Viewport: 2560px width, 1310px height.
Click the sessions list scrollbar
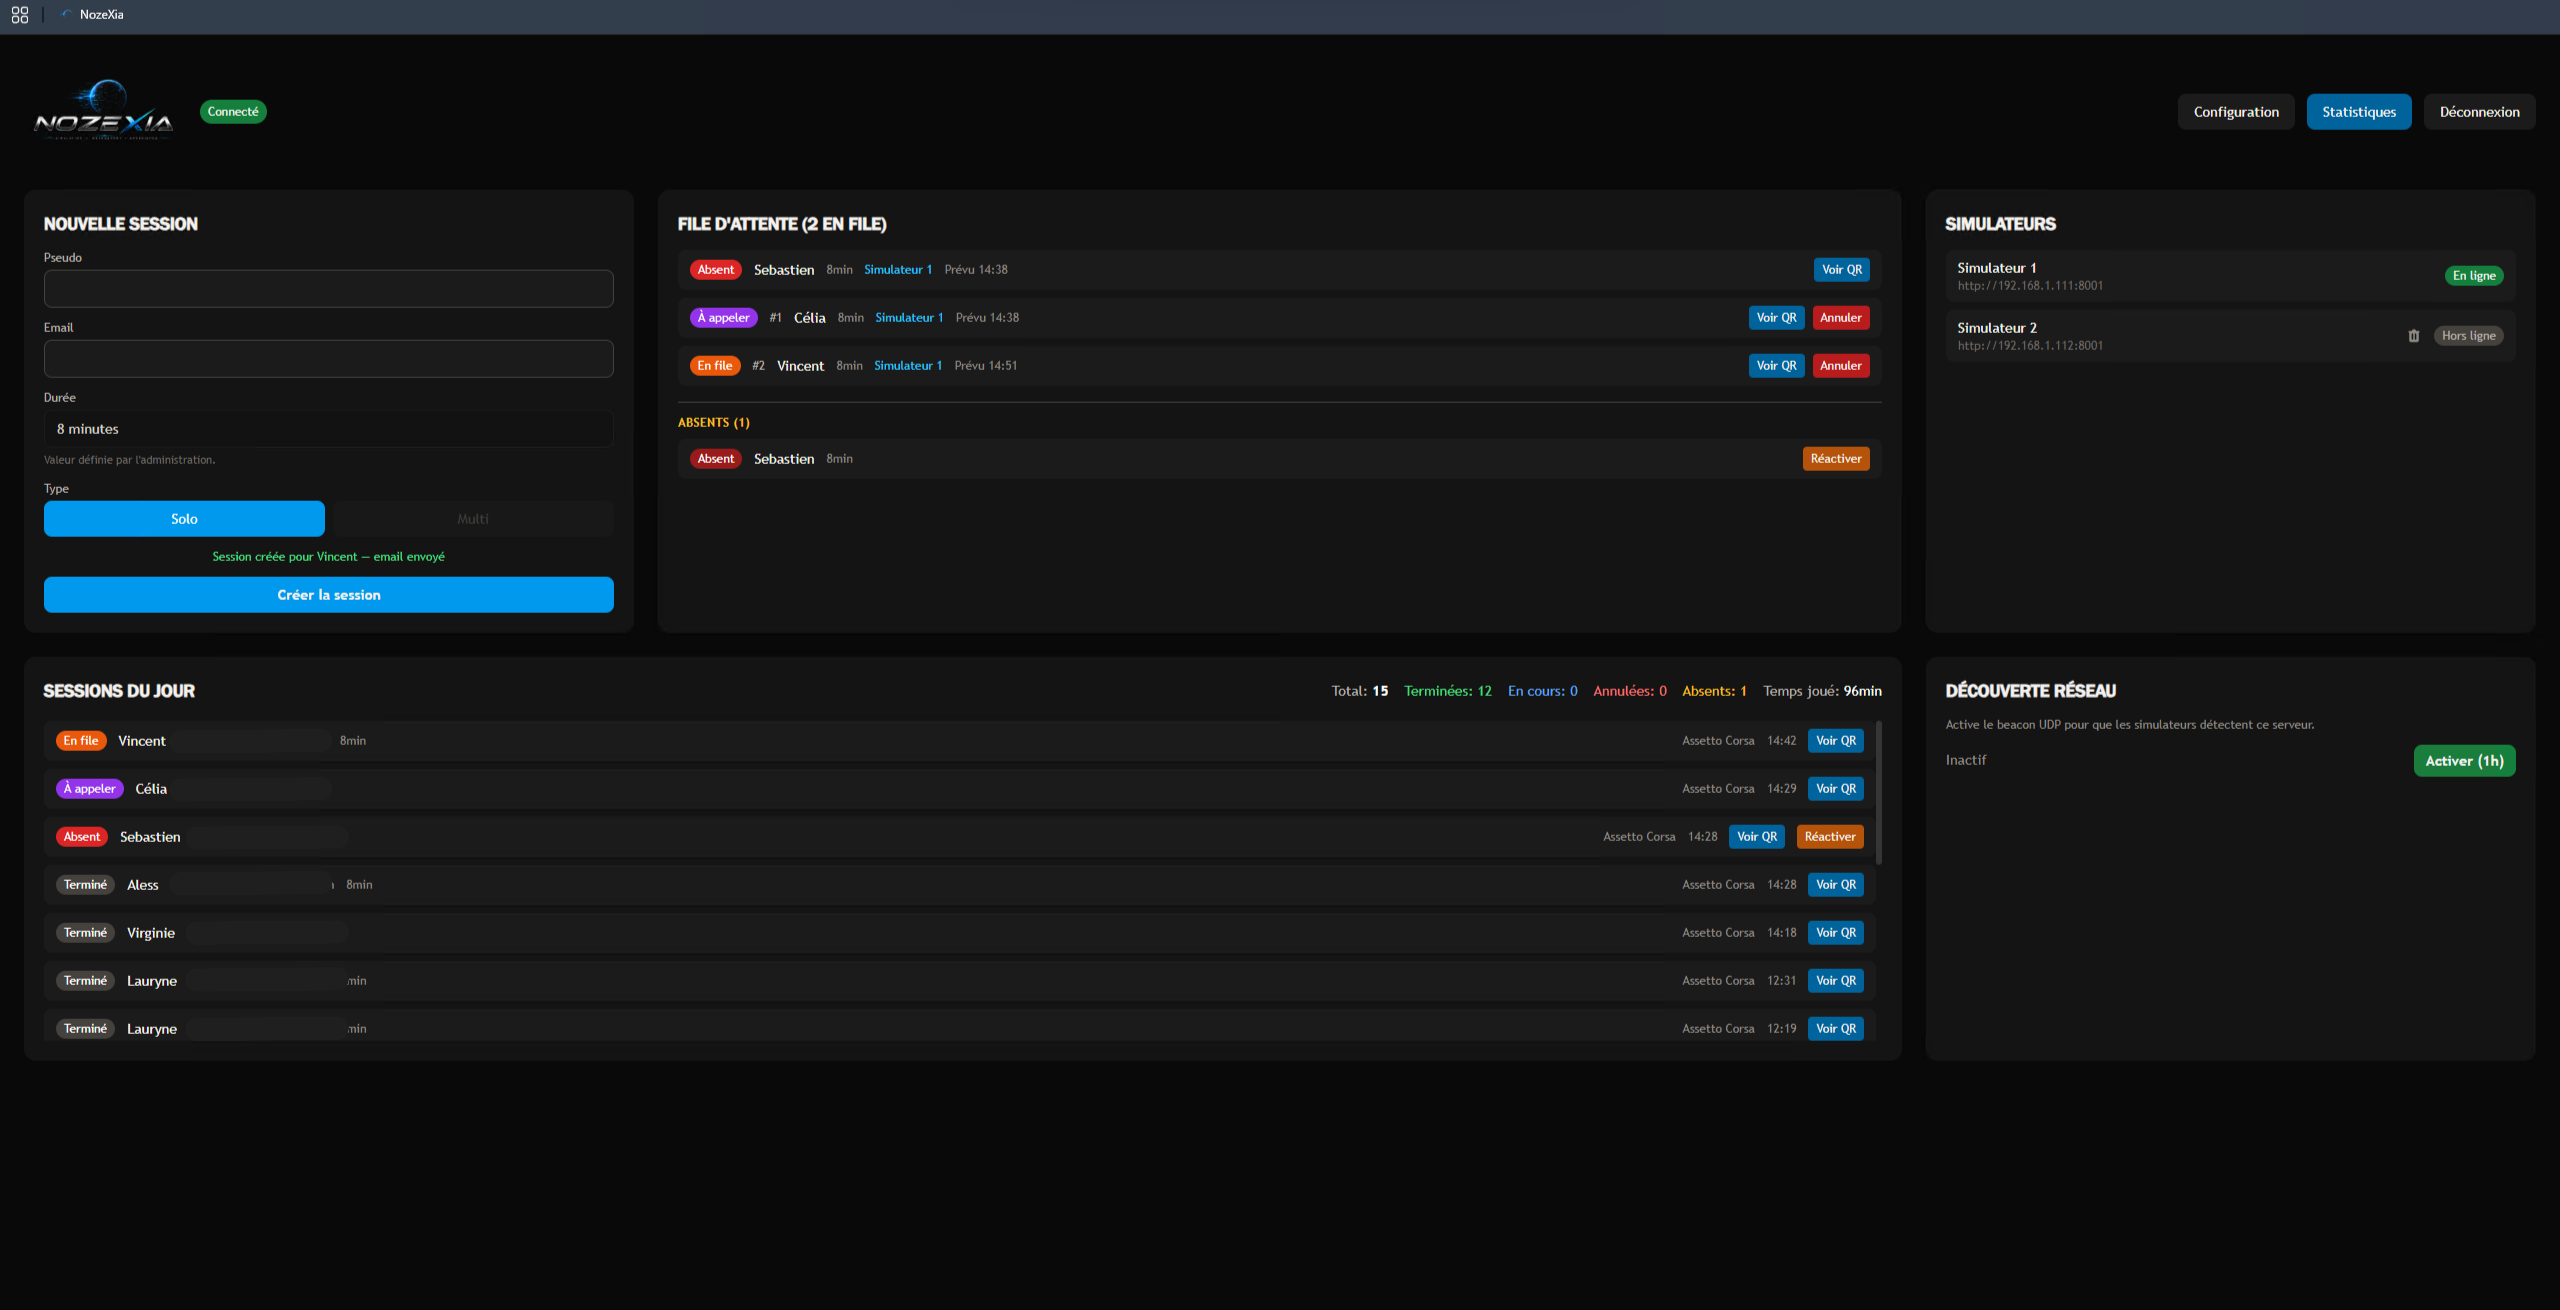click(x=1879, y=792)
